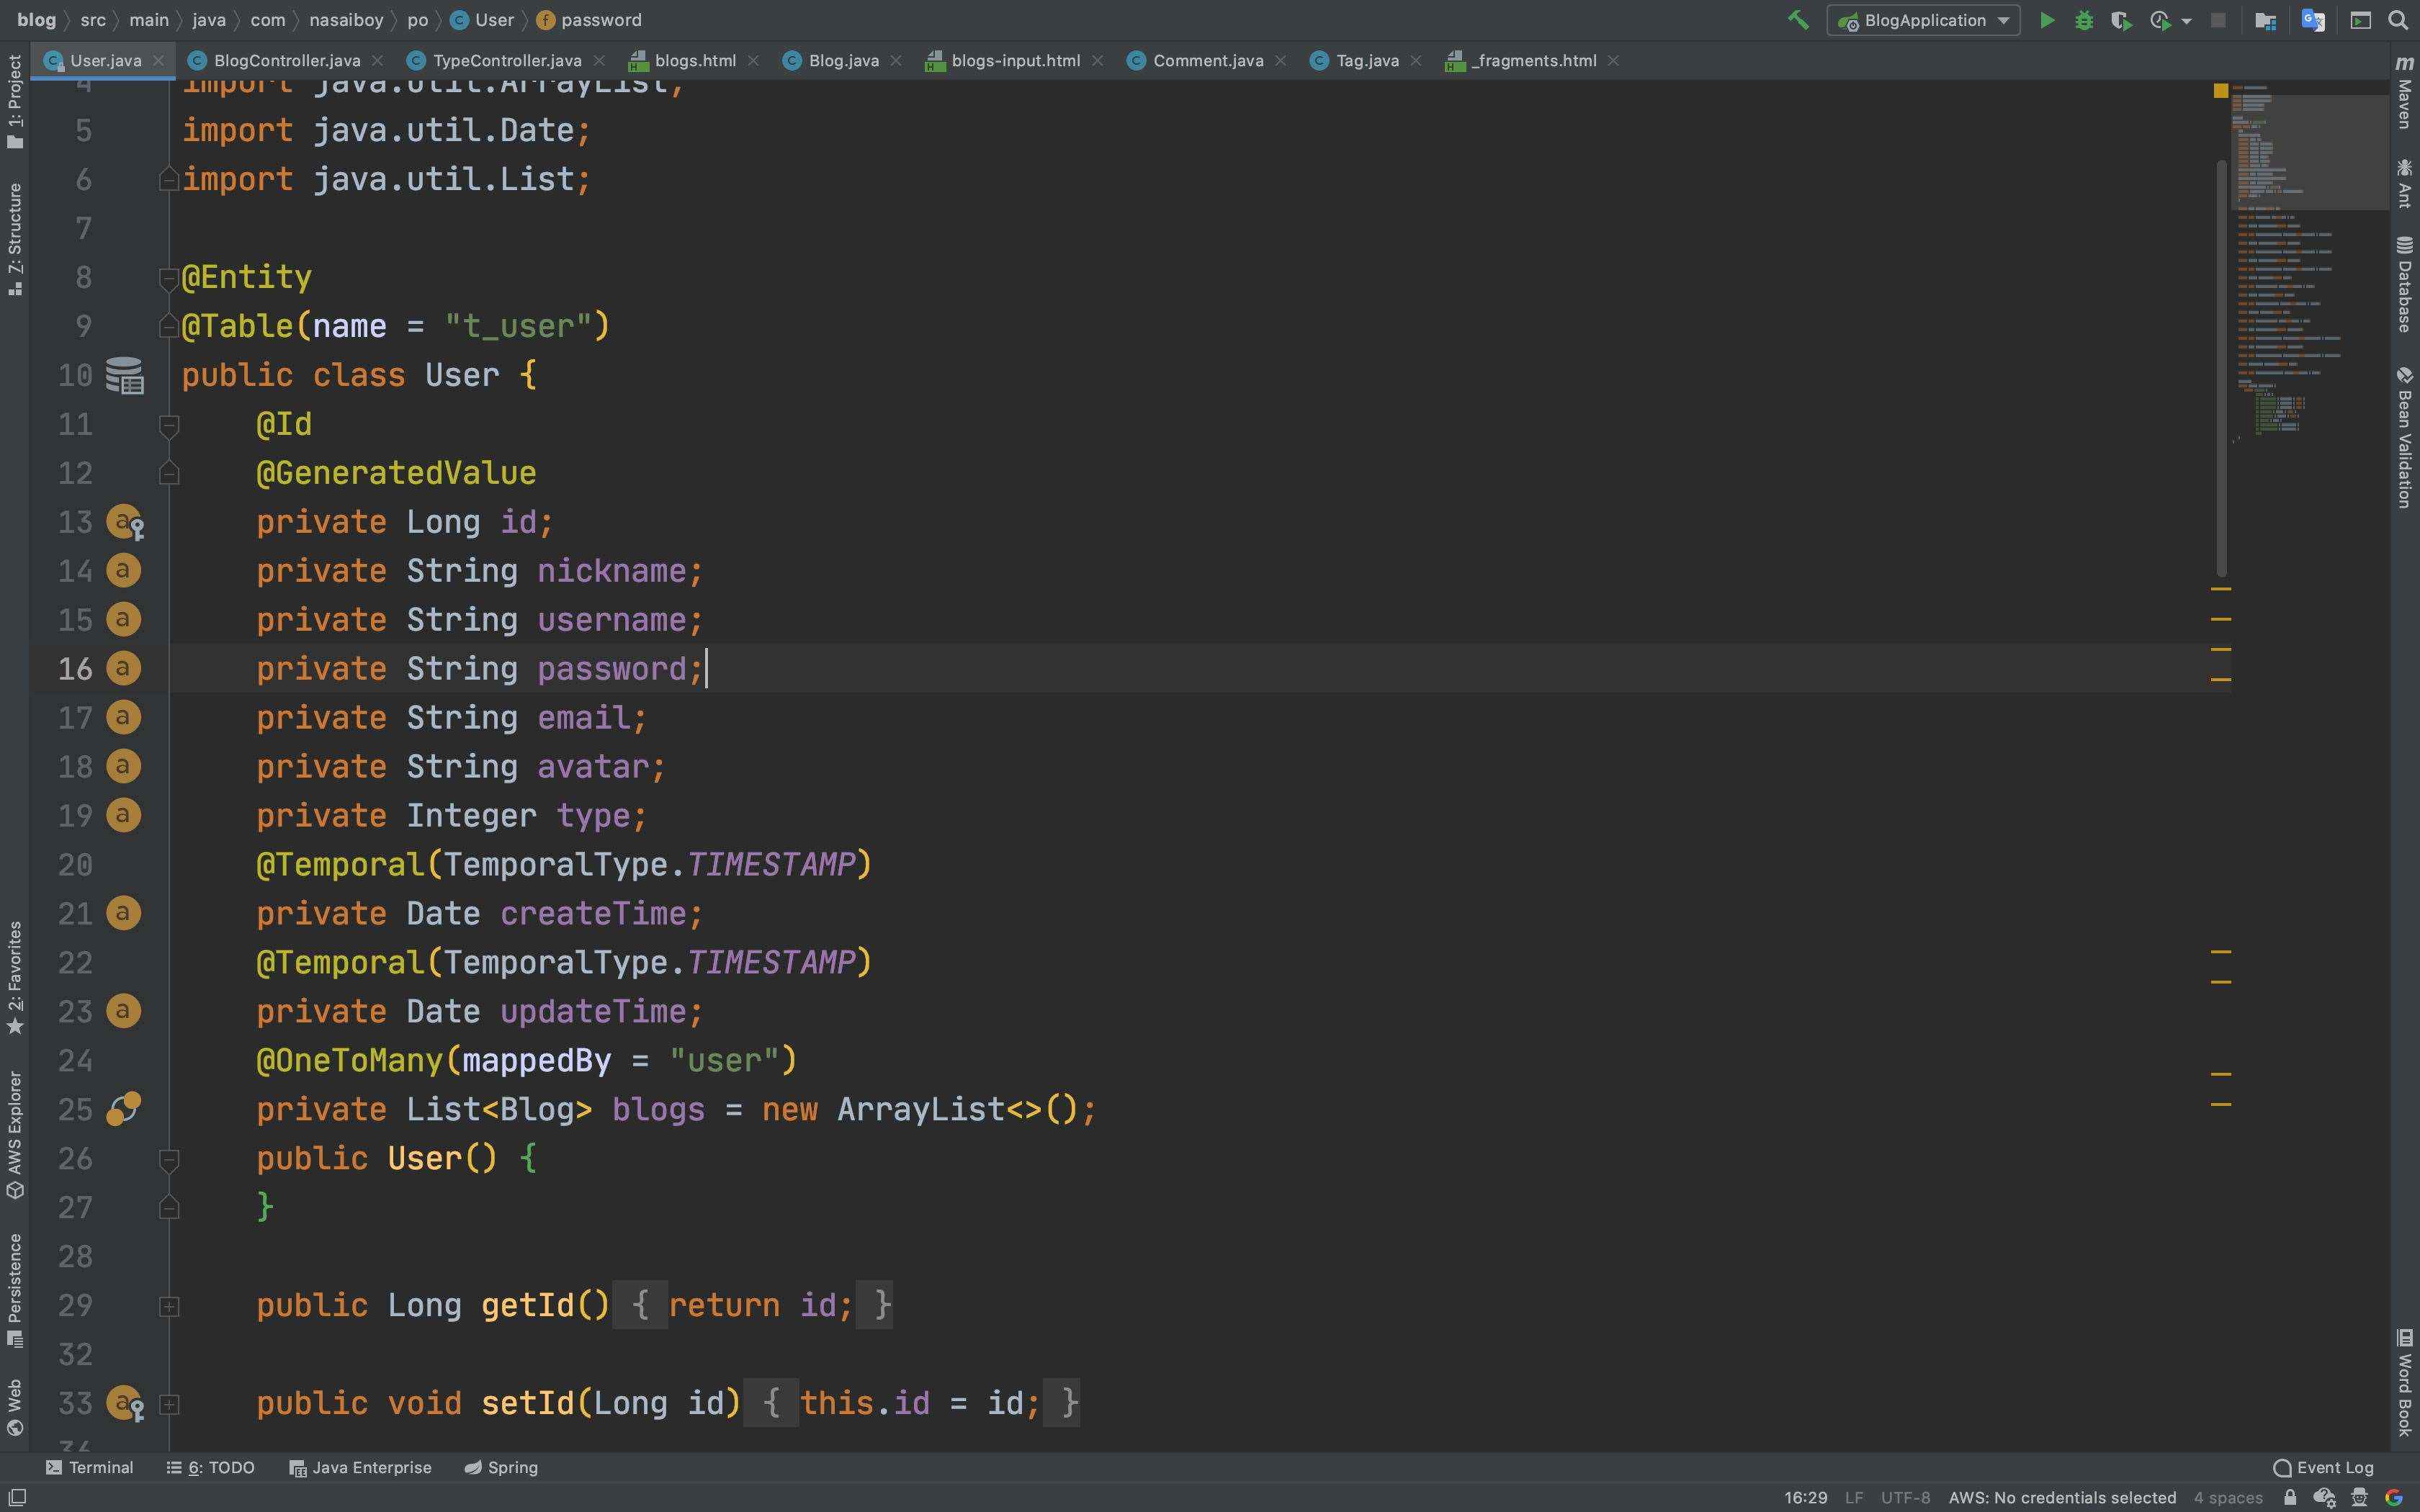Collapse the import block fold marker

tap(169, 180)
